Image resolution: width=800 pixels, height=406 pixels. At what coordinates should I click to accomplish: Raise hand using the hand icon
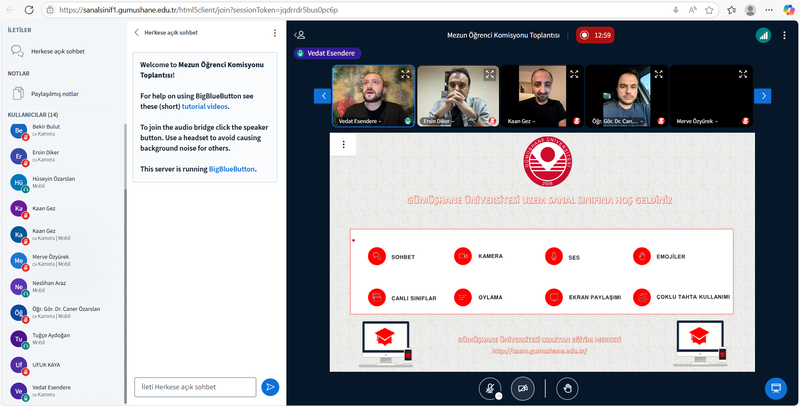tap(567, 389)
